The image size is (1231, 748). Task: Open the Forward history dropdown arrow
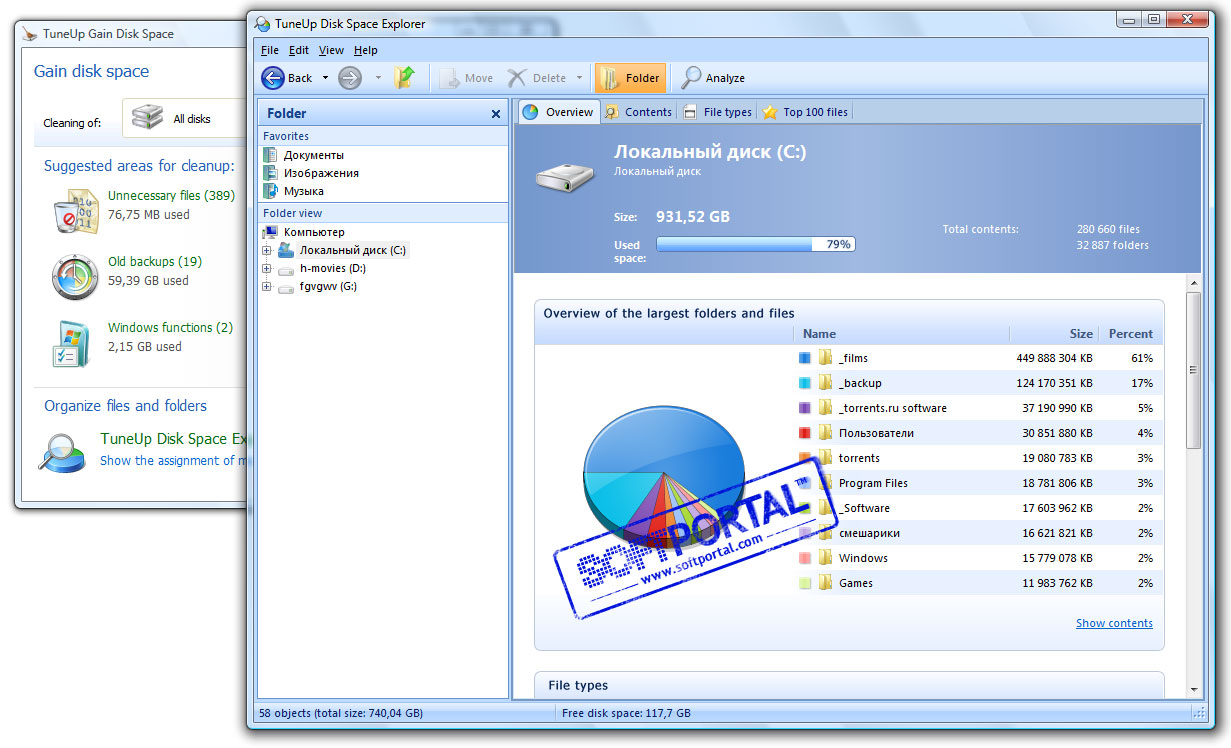pos(378,78)
